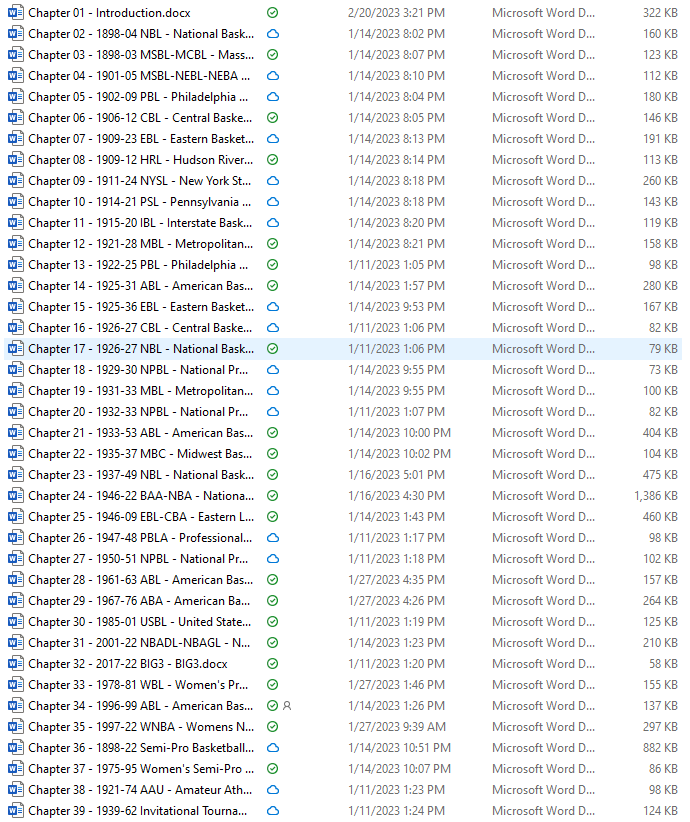Click the 882 KB file size
Screen dimensions: 690x822
661,748
